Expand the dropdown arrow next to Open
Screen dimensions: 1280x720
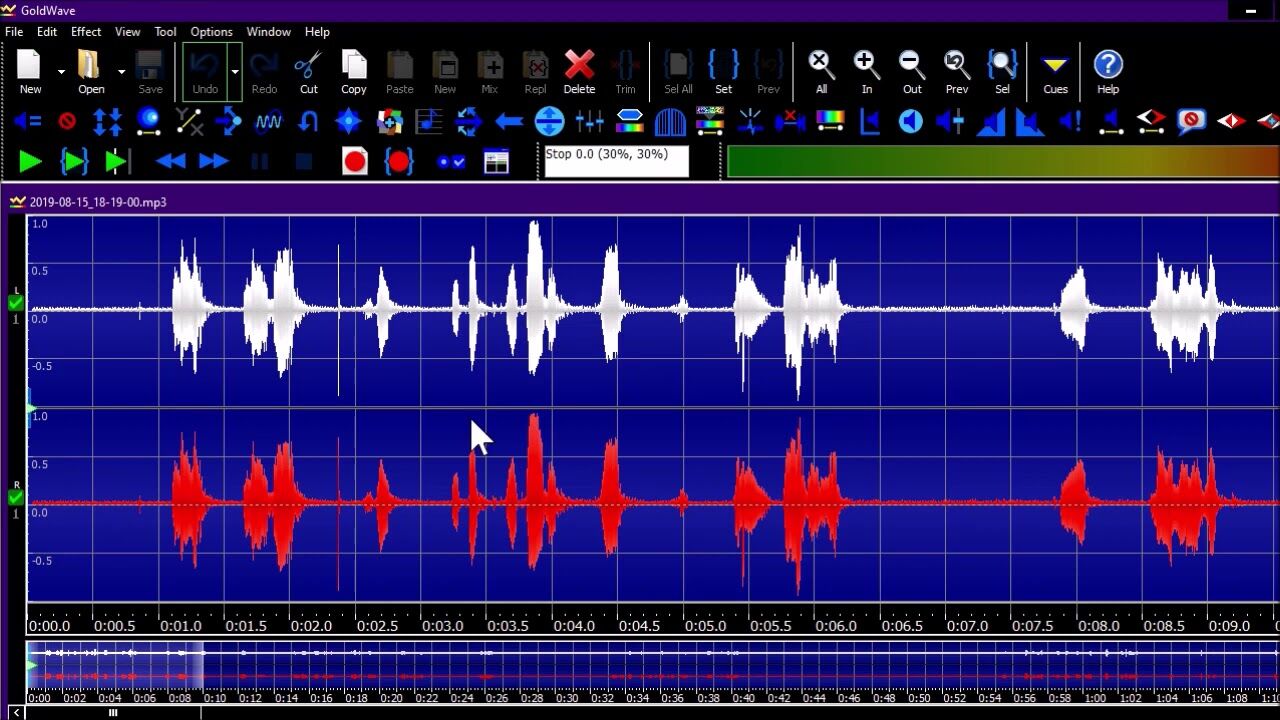pos(122,72)
